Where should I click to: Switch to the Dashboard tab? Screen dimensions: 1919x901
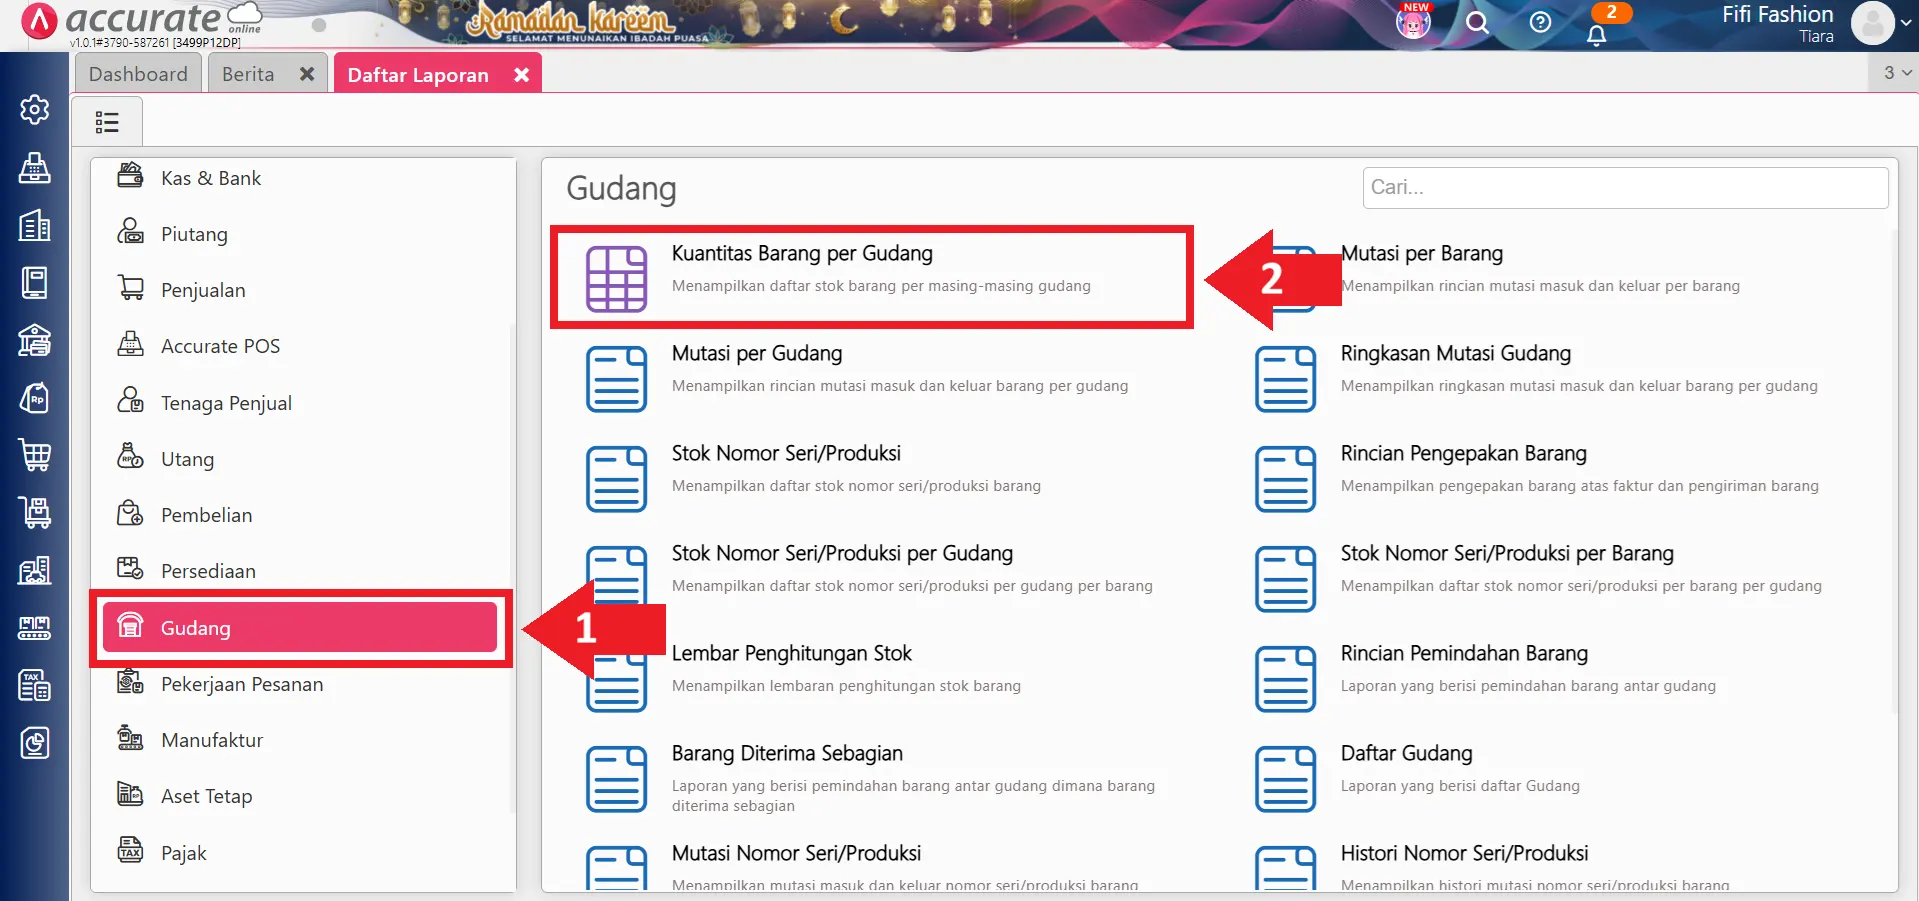pos(138,74)
